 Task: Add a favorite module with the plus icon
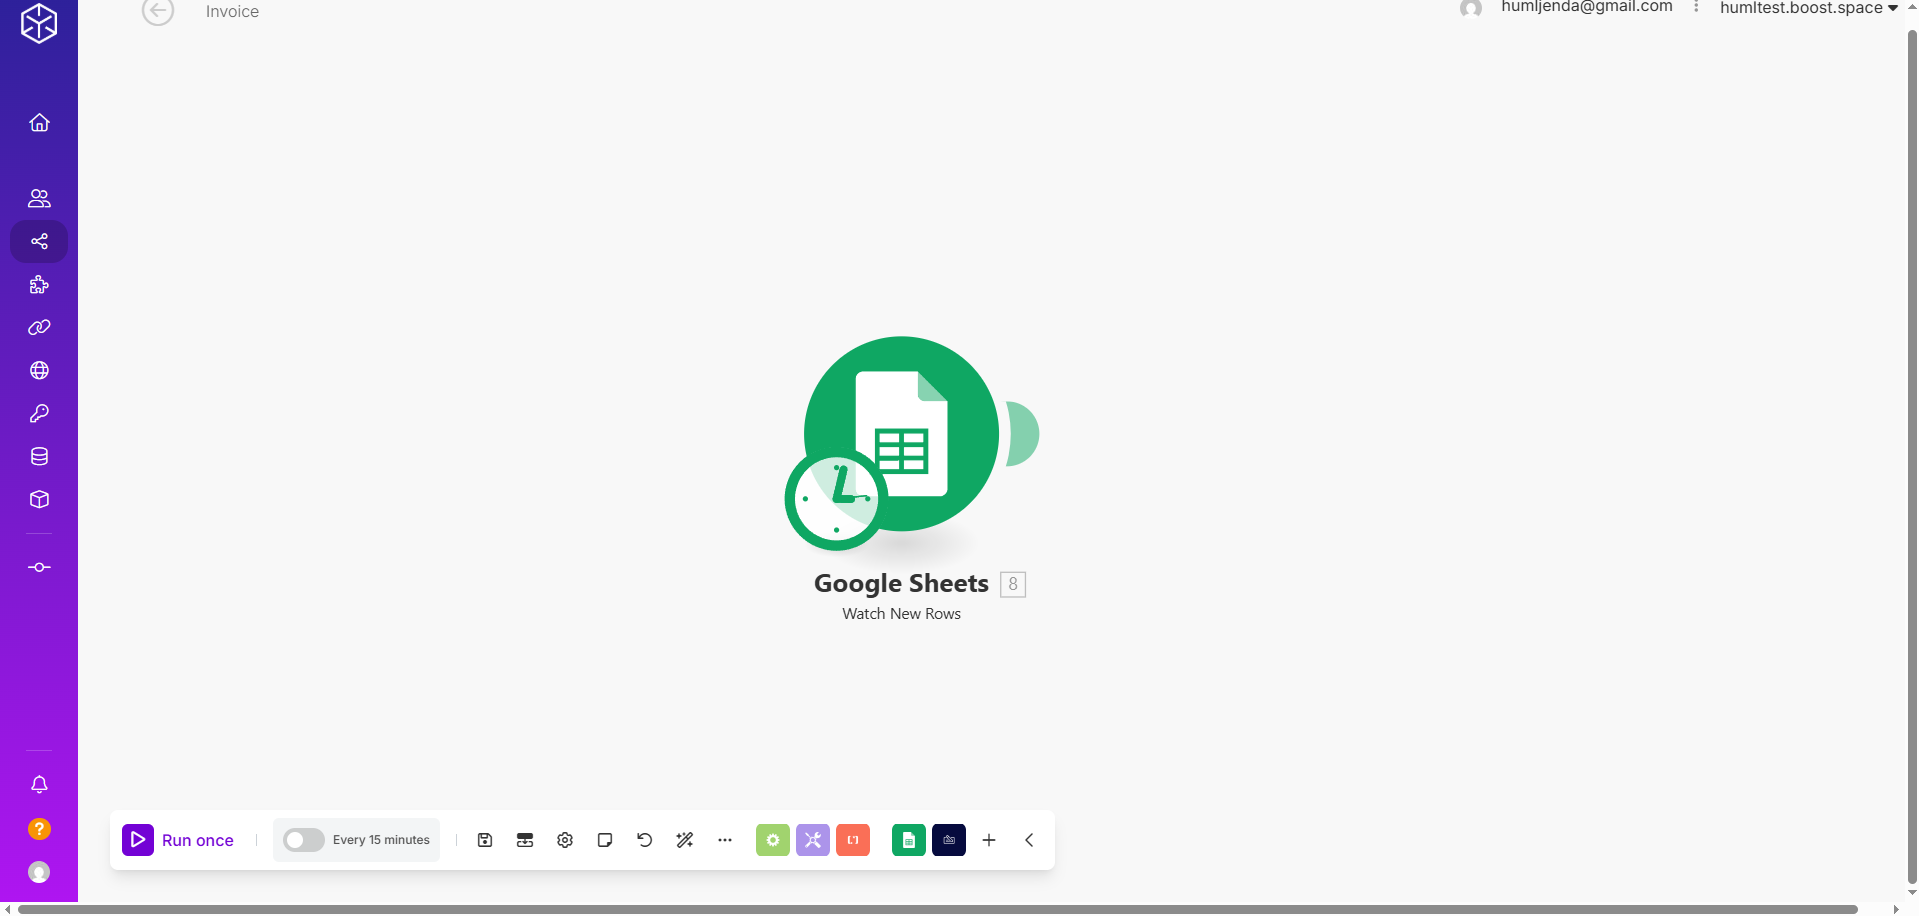click(989, 840)
